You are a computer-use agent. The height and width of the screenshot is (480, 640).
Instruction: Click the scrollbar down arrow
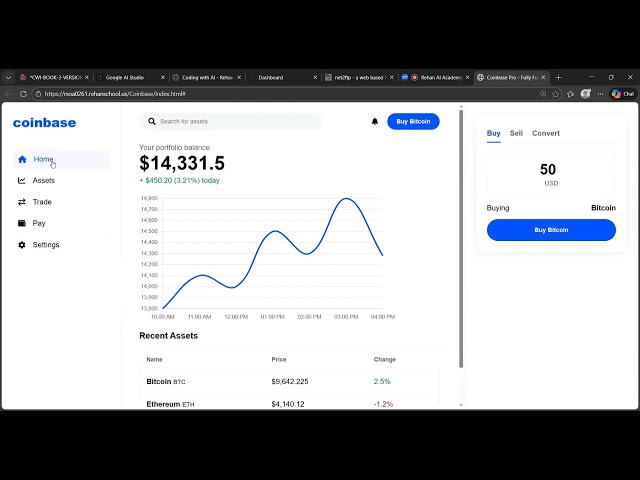tap(461, 405)
